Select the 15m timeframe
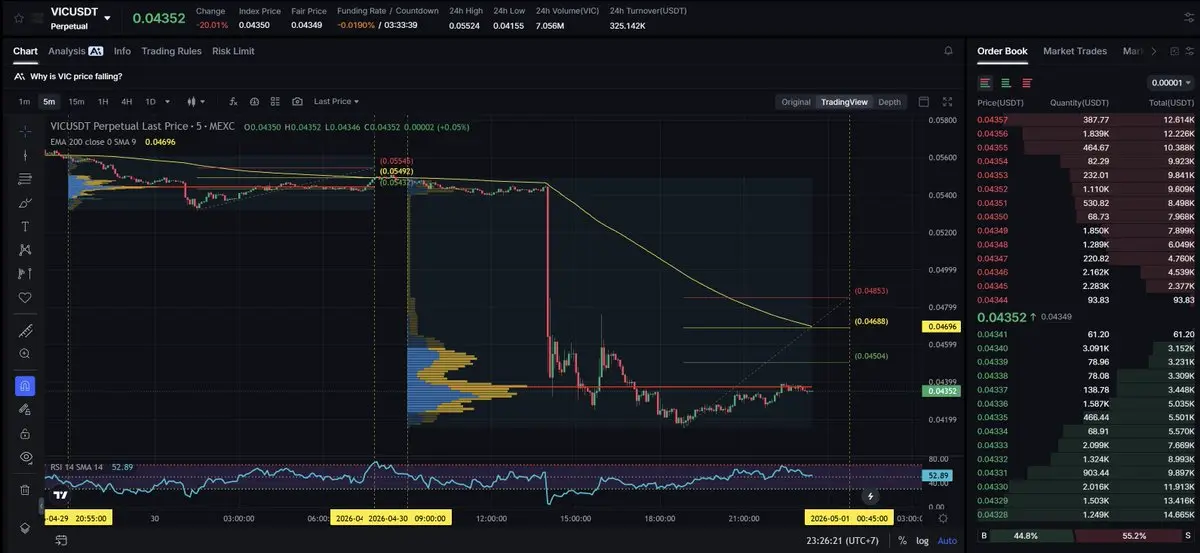The height and width of the screenshot is (553, 1200). click(76, 101)
